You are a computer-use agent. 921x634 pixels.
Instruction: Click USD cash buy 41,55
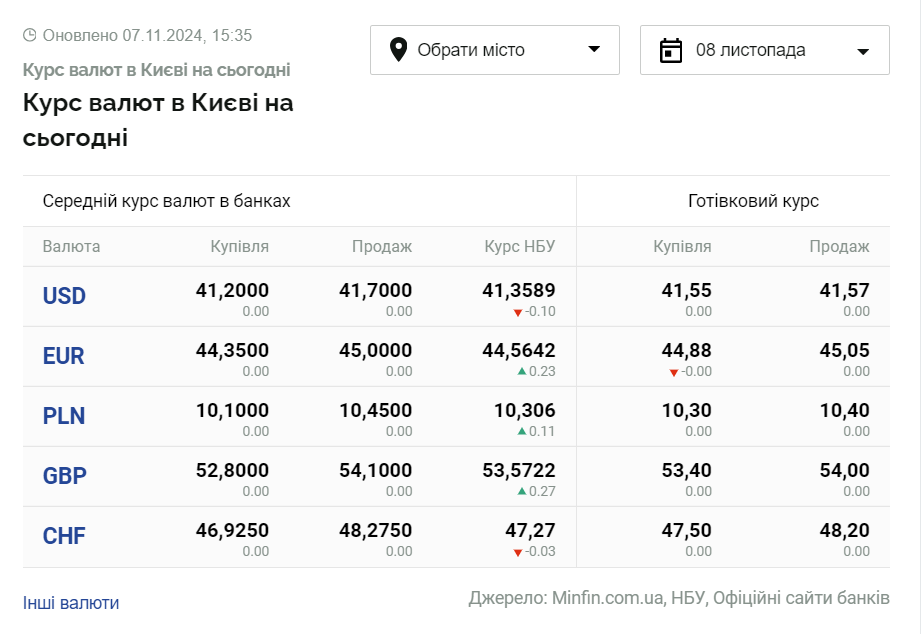[x=687, y=290]
